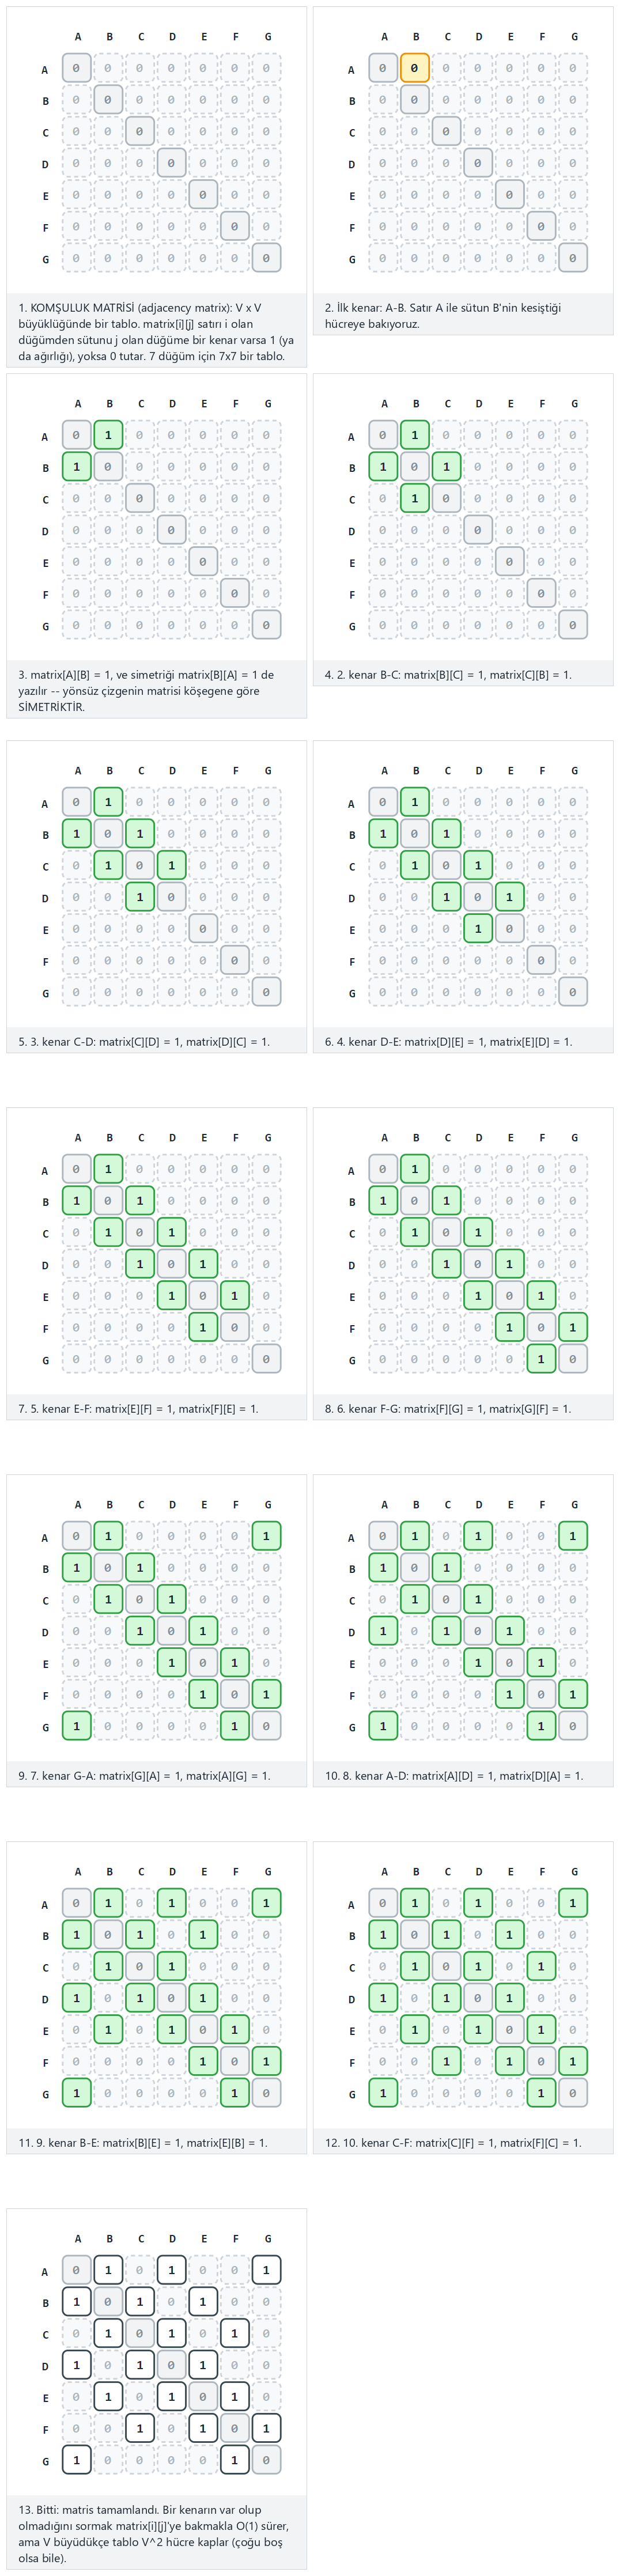Click the diagonal G-G cell in step 1 matrix
This screenshot has height=2576, width=620.
pos(266,258)
